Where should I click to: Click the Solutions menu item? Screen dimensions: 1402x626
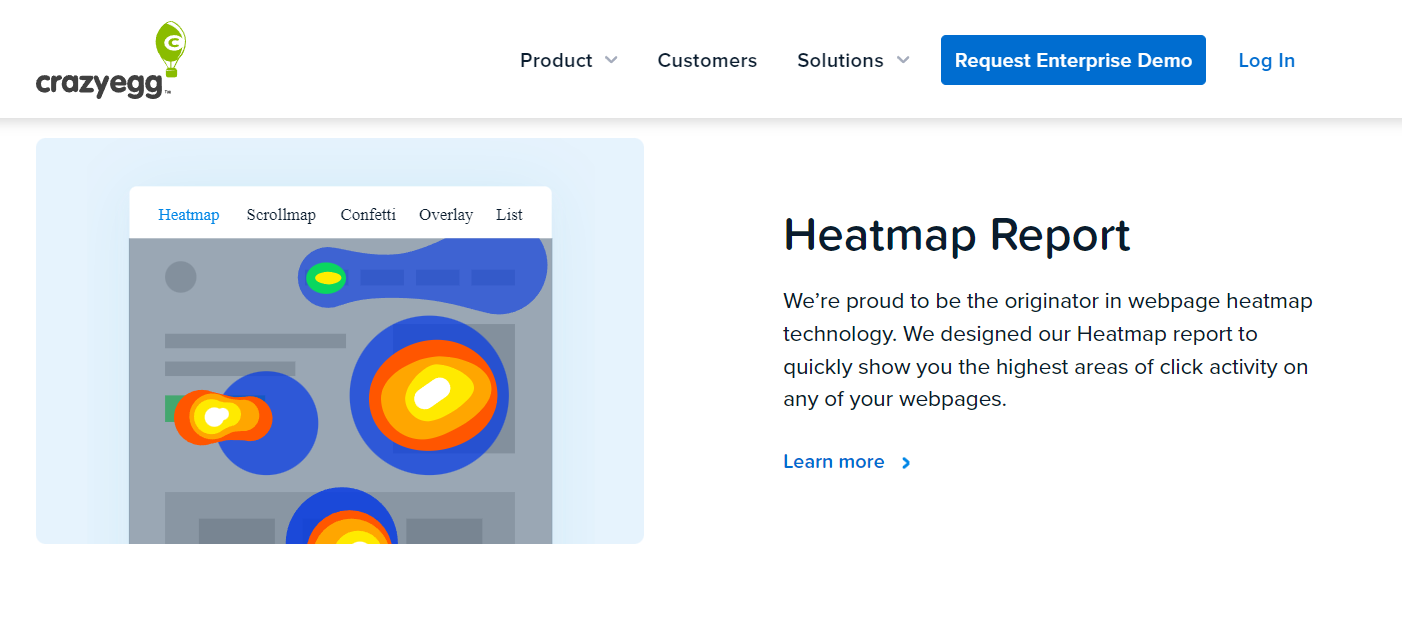[840, 60]
